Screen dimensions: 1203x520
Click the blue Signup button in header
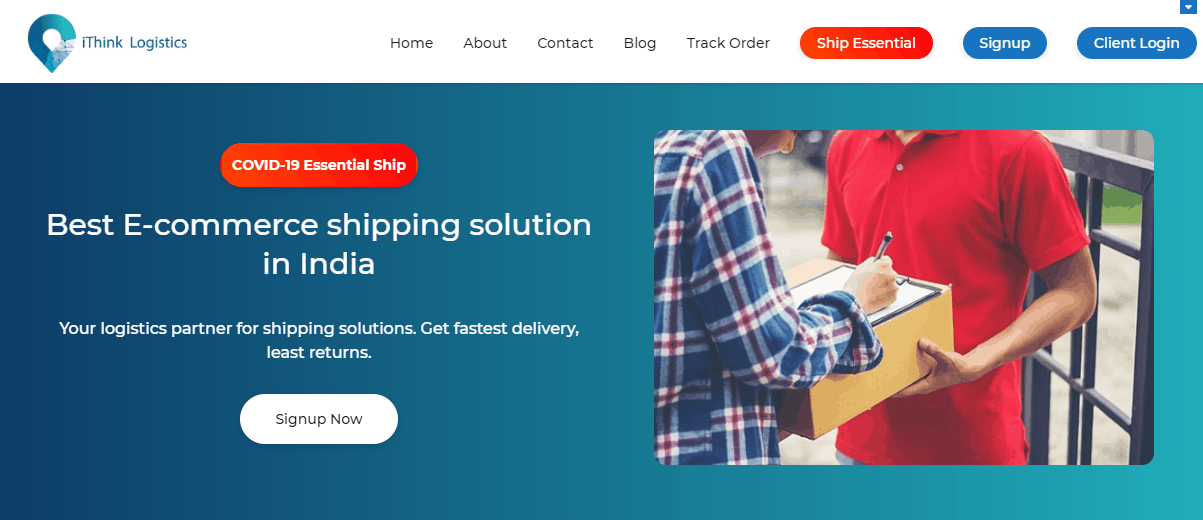pyautogui.click(x=1004, y=43)
